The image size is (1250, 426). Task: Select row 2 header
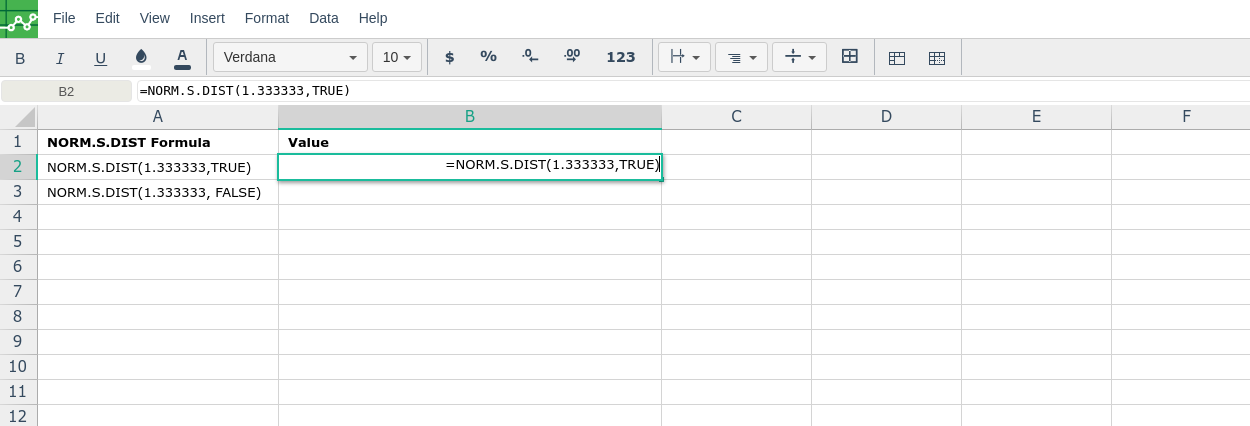click(19, 167)
